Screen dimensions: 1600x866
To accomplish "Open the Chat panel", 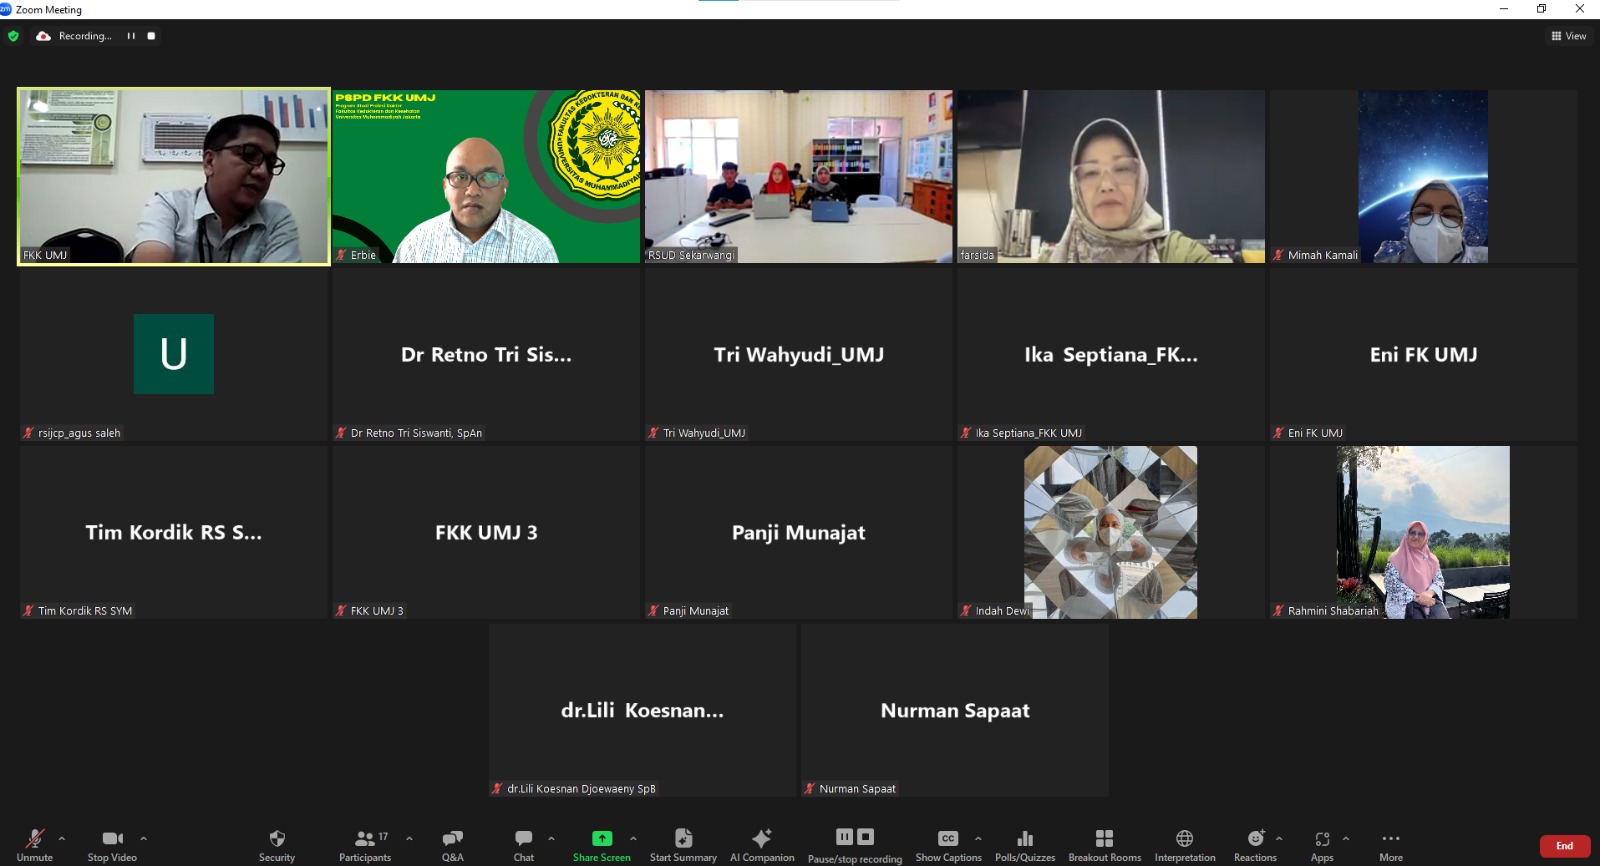I will [x=524, y=845].
